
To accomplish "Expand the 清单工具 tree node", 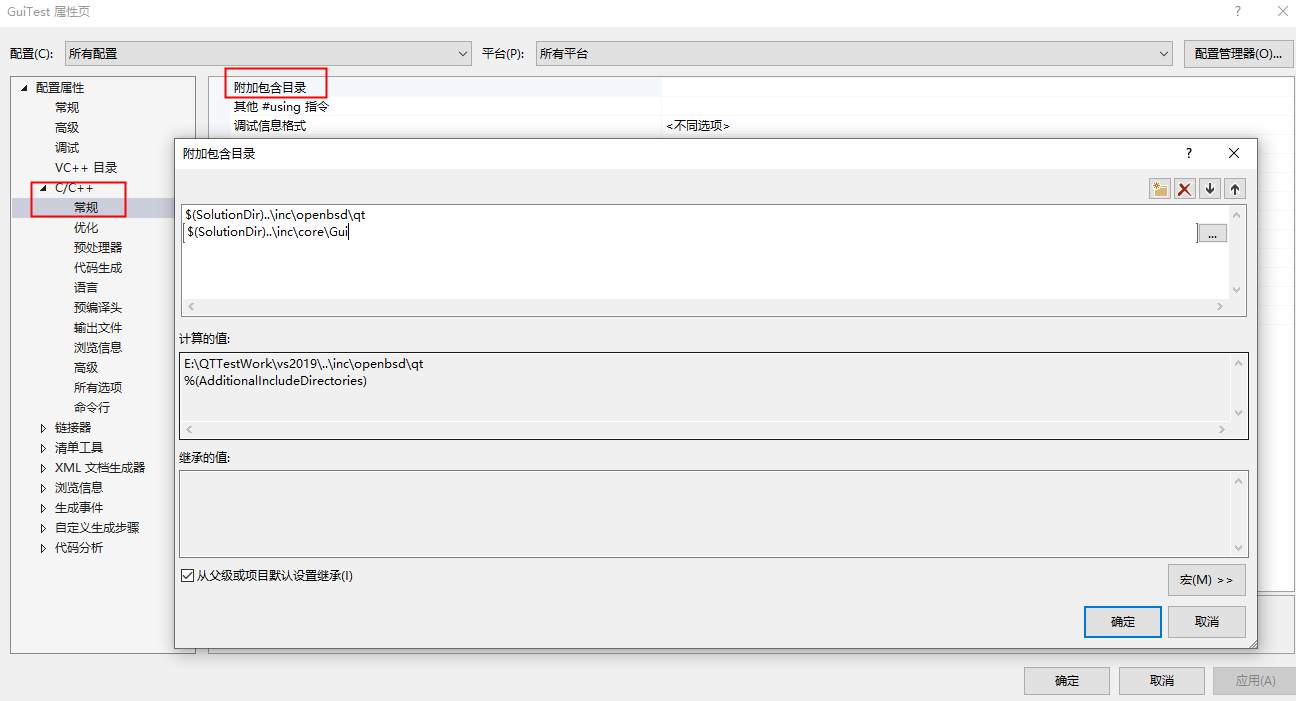I will pyautogui.click(x=43, y=448).
